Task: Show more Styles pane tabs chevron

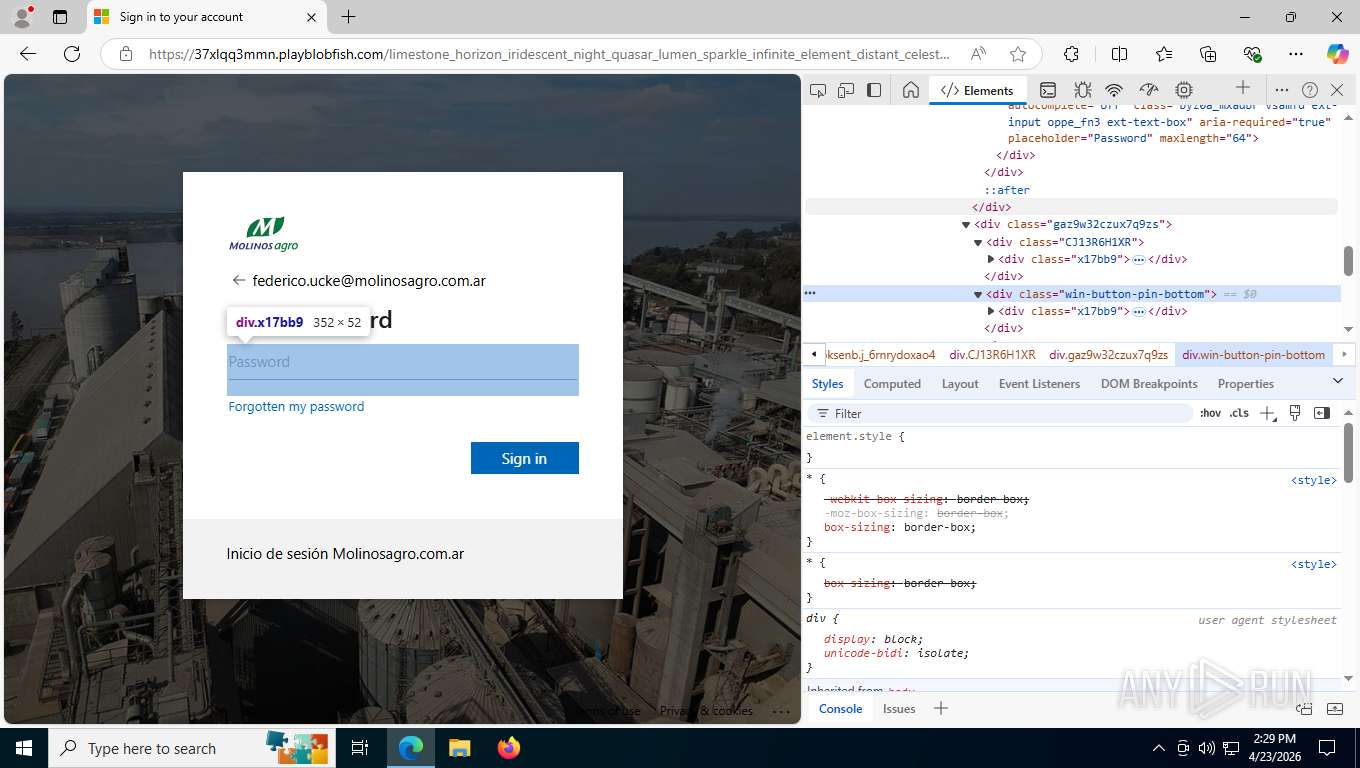Action: click(1338, 381)
